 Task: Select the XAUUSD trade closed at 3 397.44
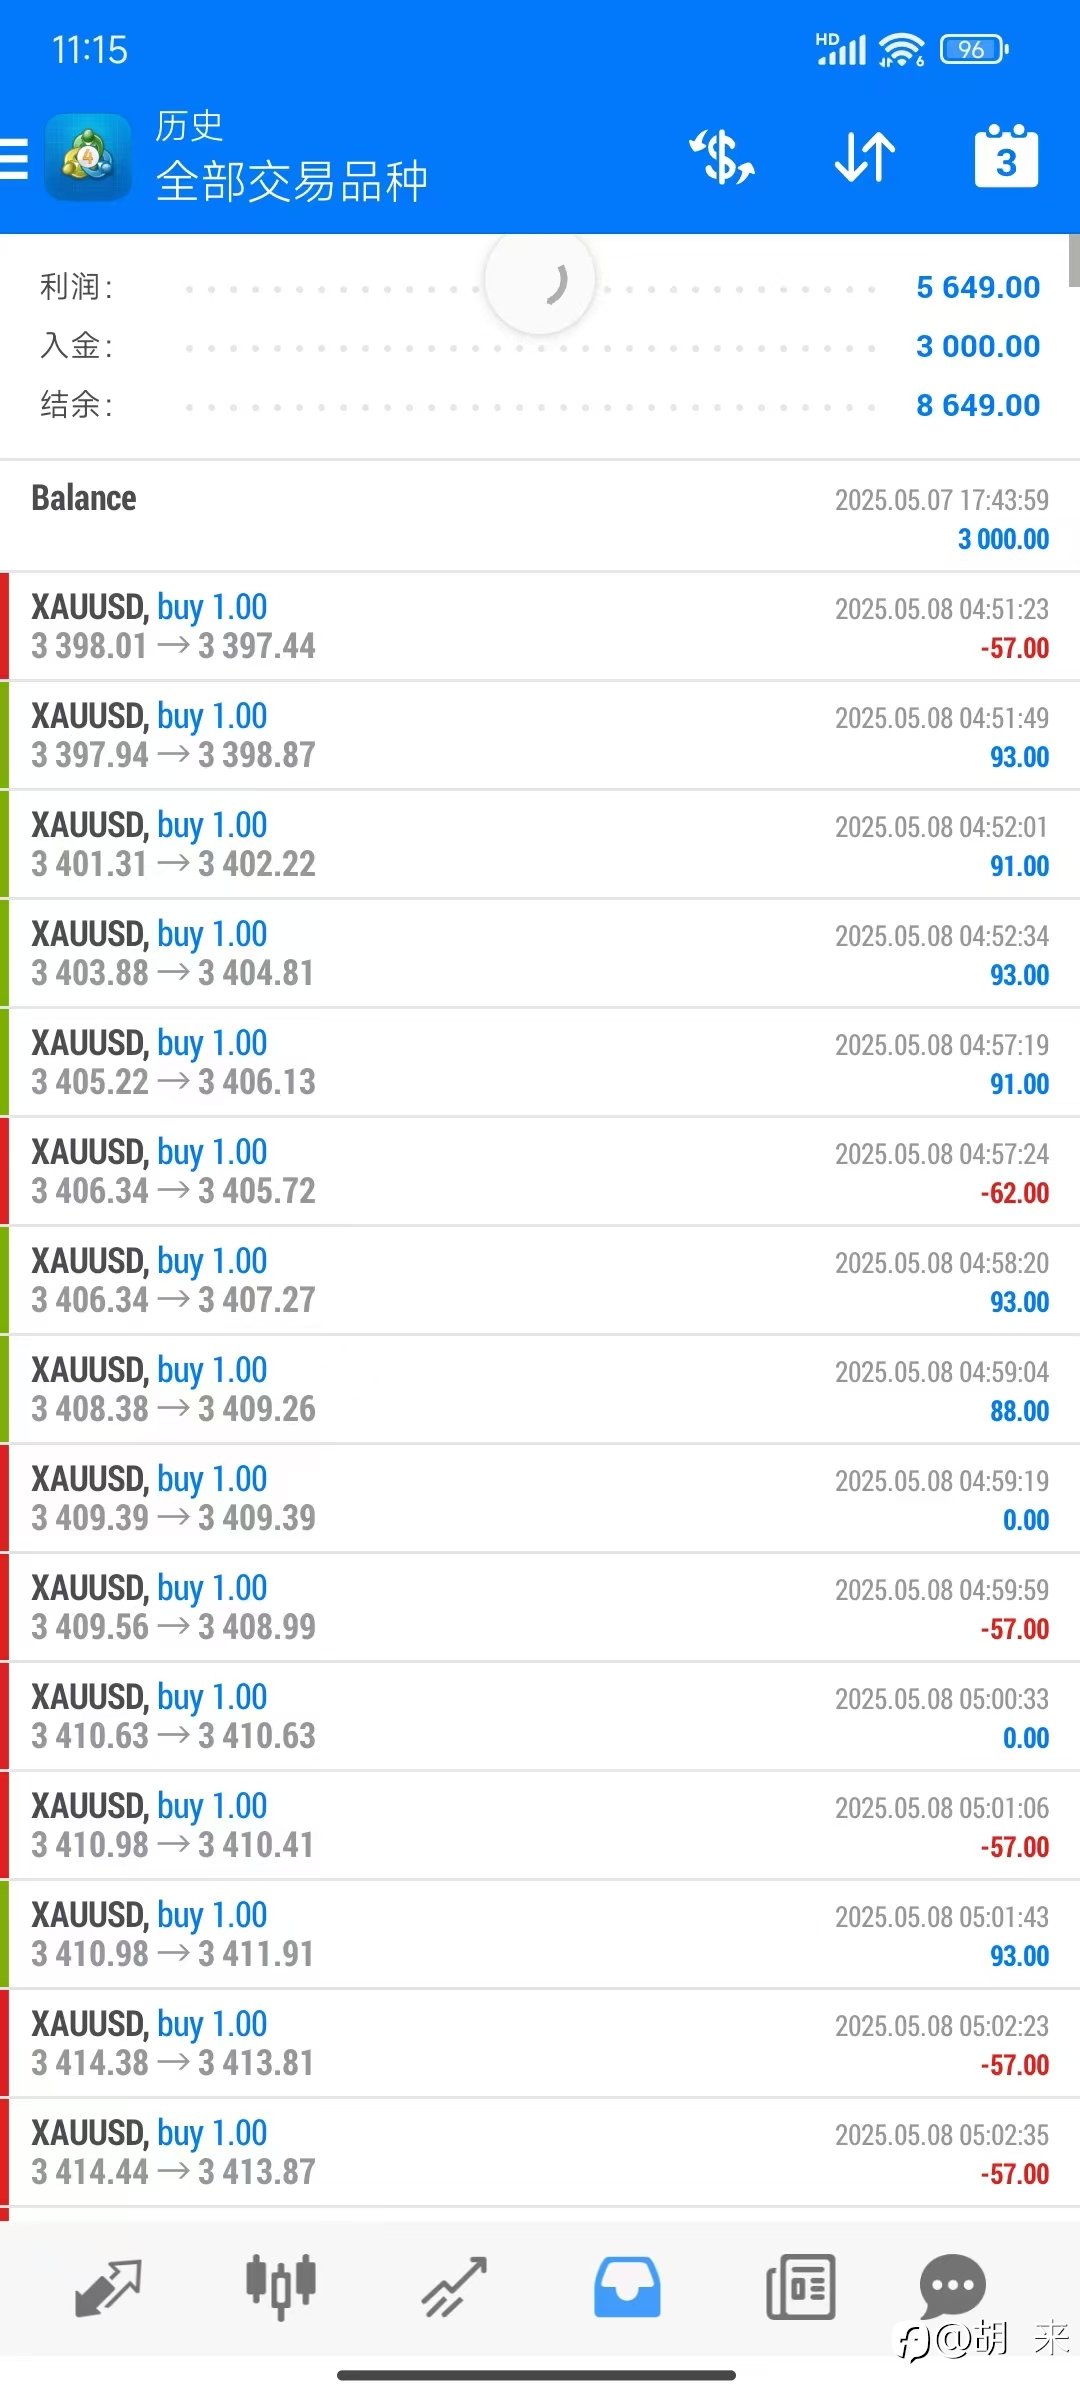[x=540, y=627]
